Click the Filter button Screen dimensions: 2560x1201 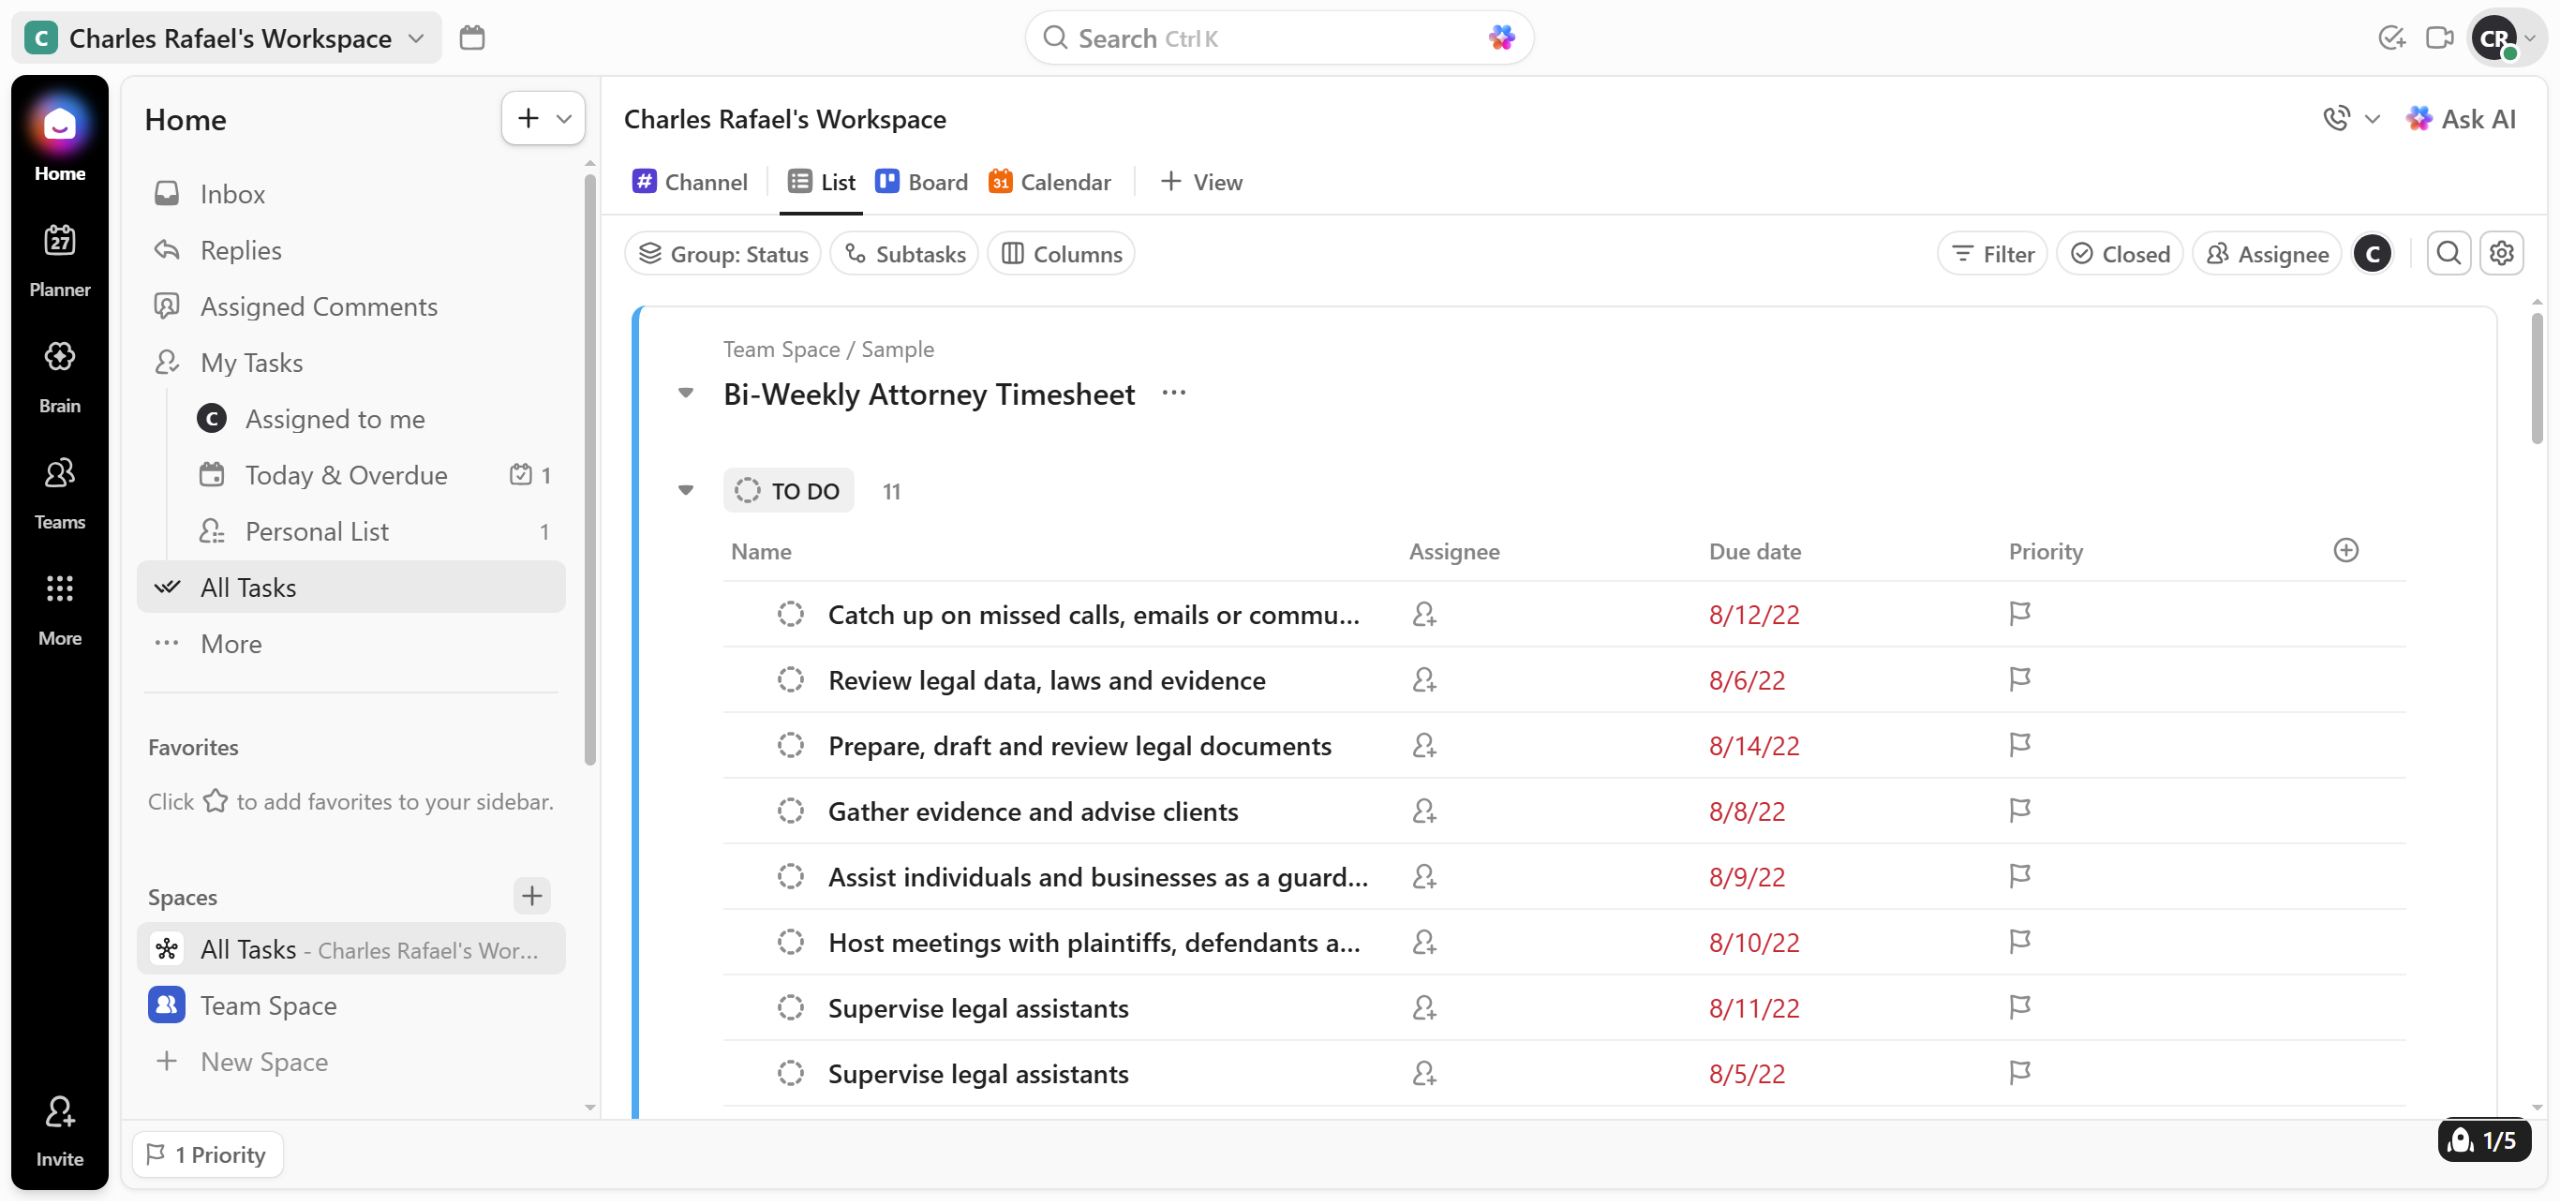pos(1993,254)
